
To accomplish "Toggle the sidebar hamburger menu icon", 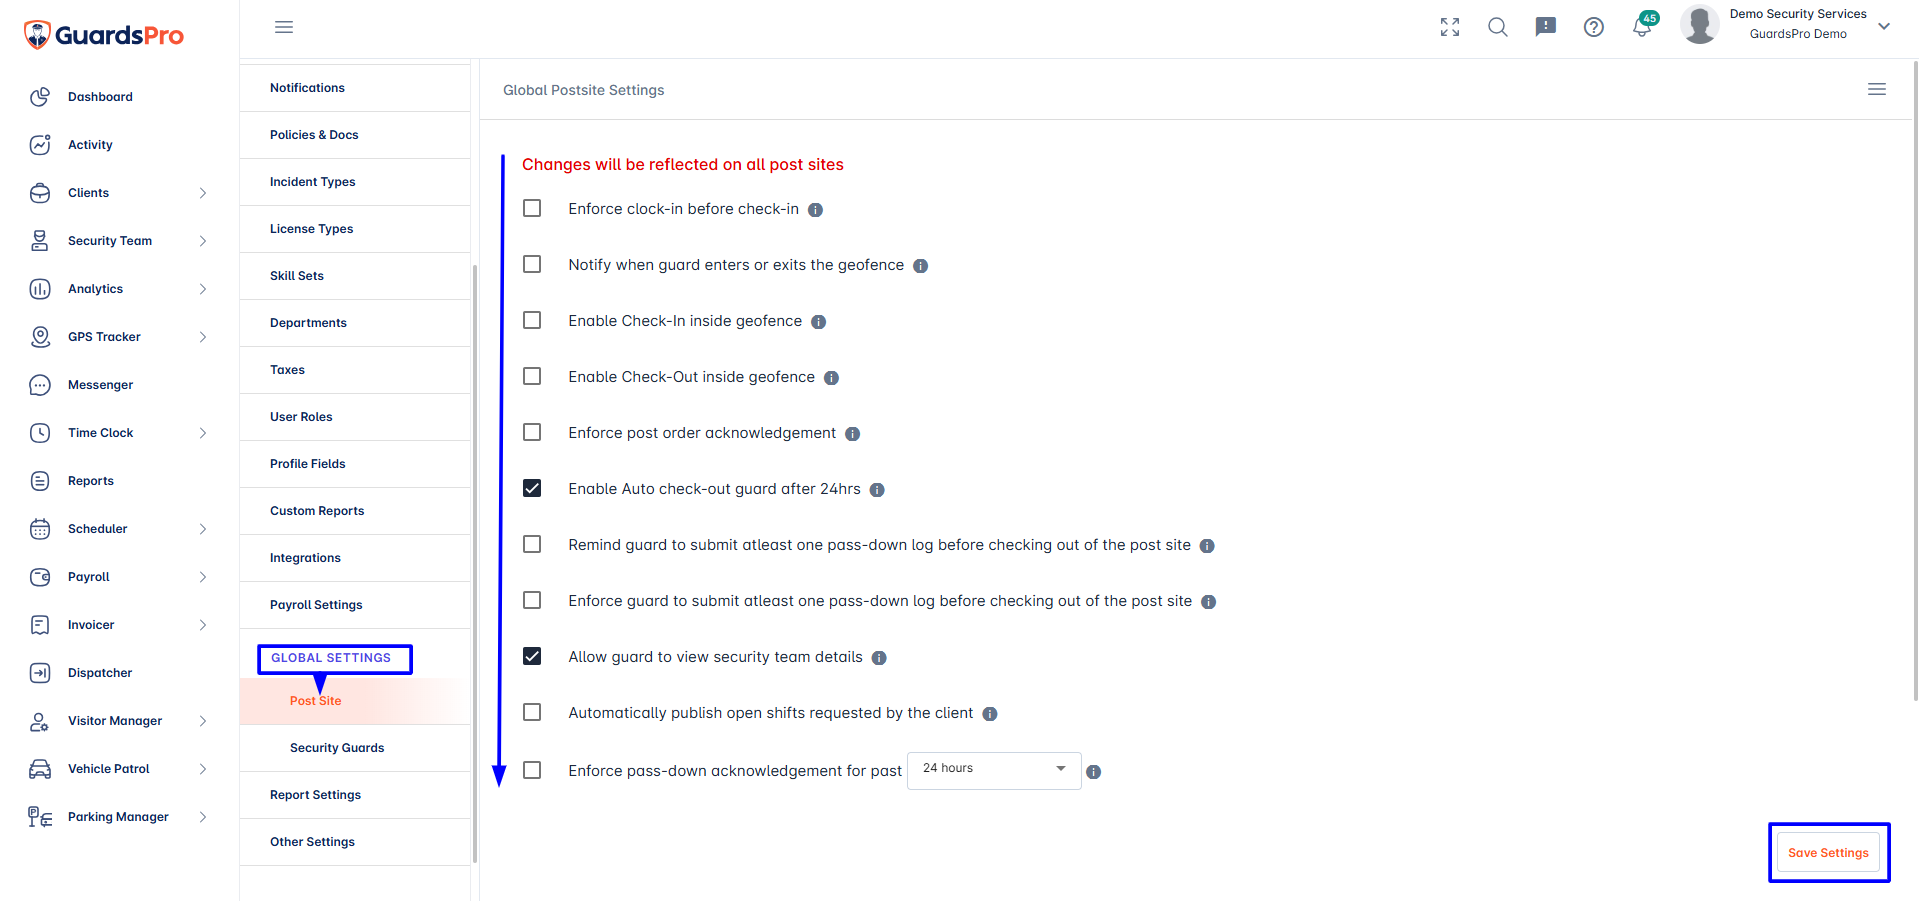I will (284, 27).
